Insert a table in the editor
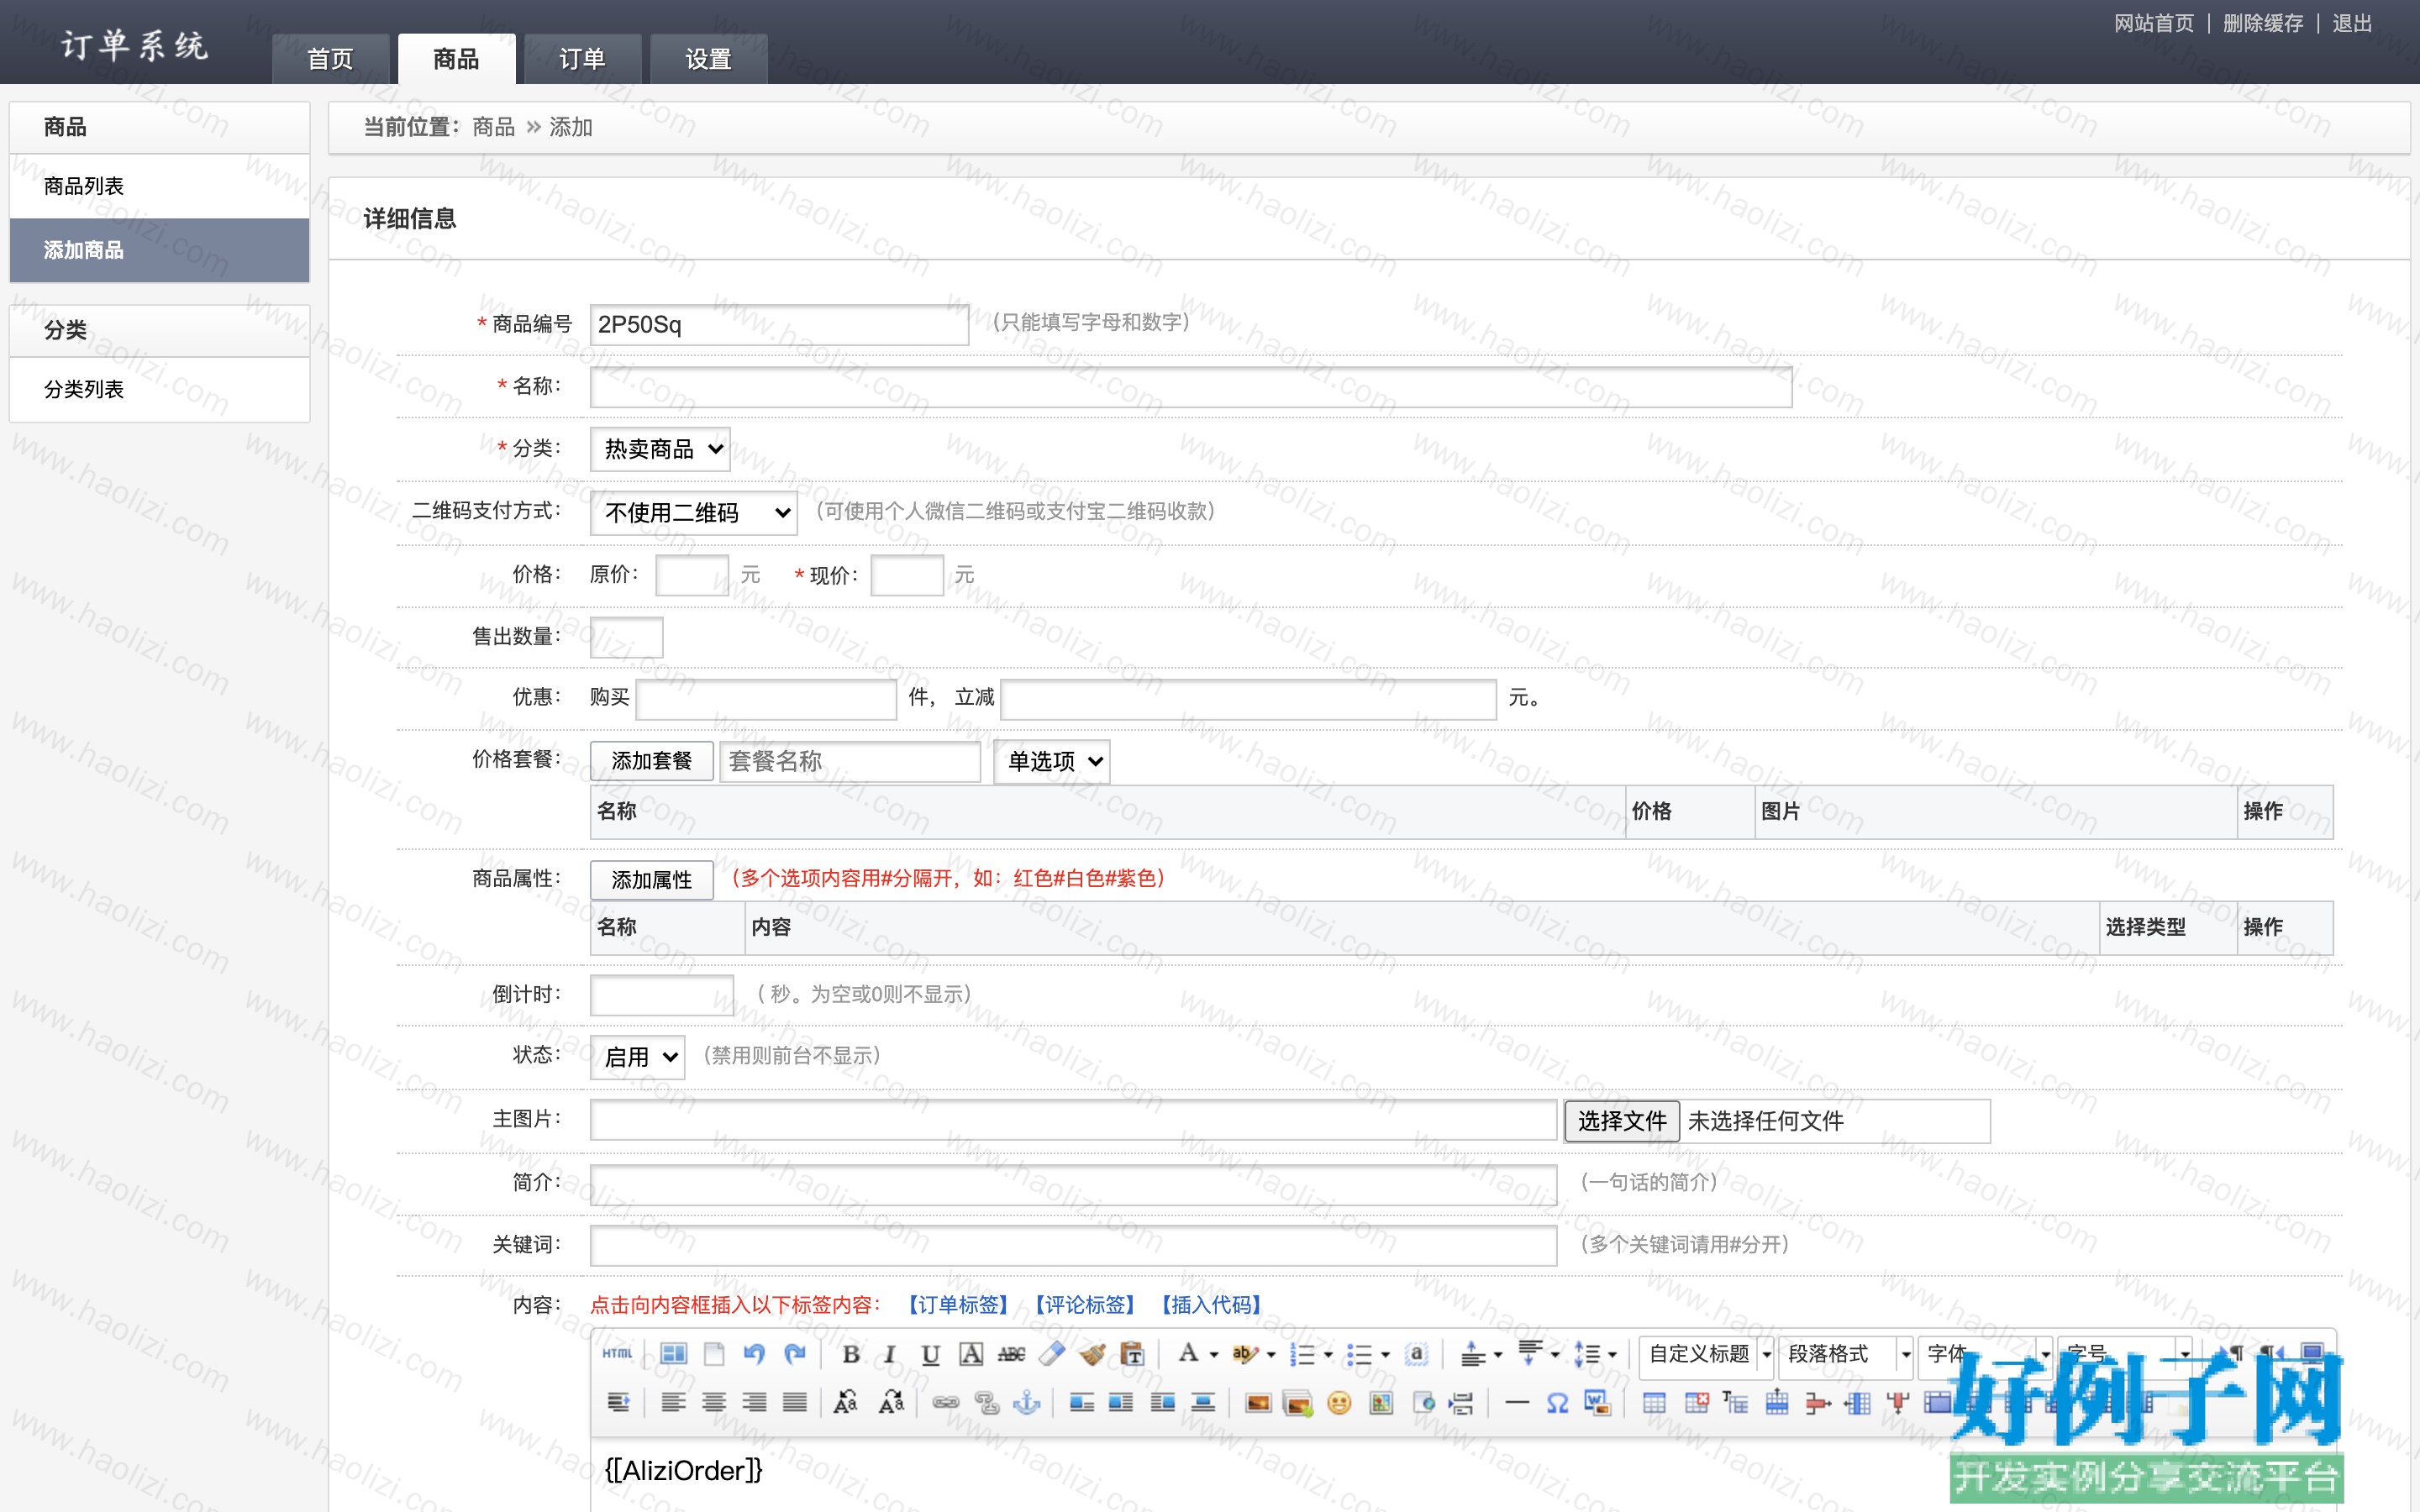The height and width of the screenshot is (1512, 2420). 1655,1403
